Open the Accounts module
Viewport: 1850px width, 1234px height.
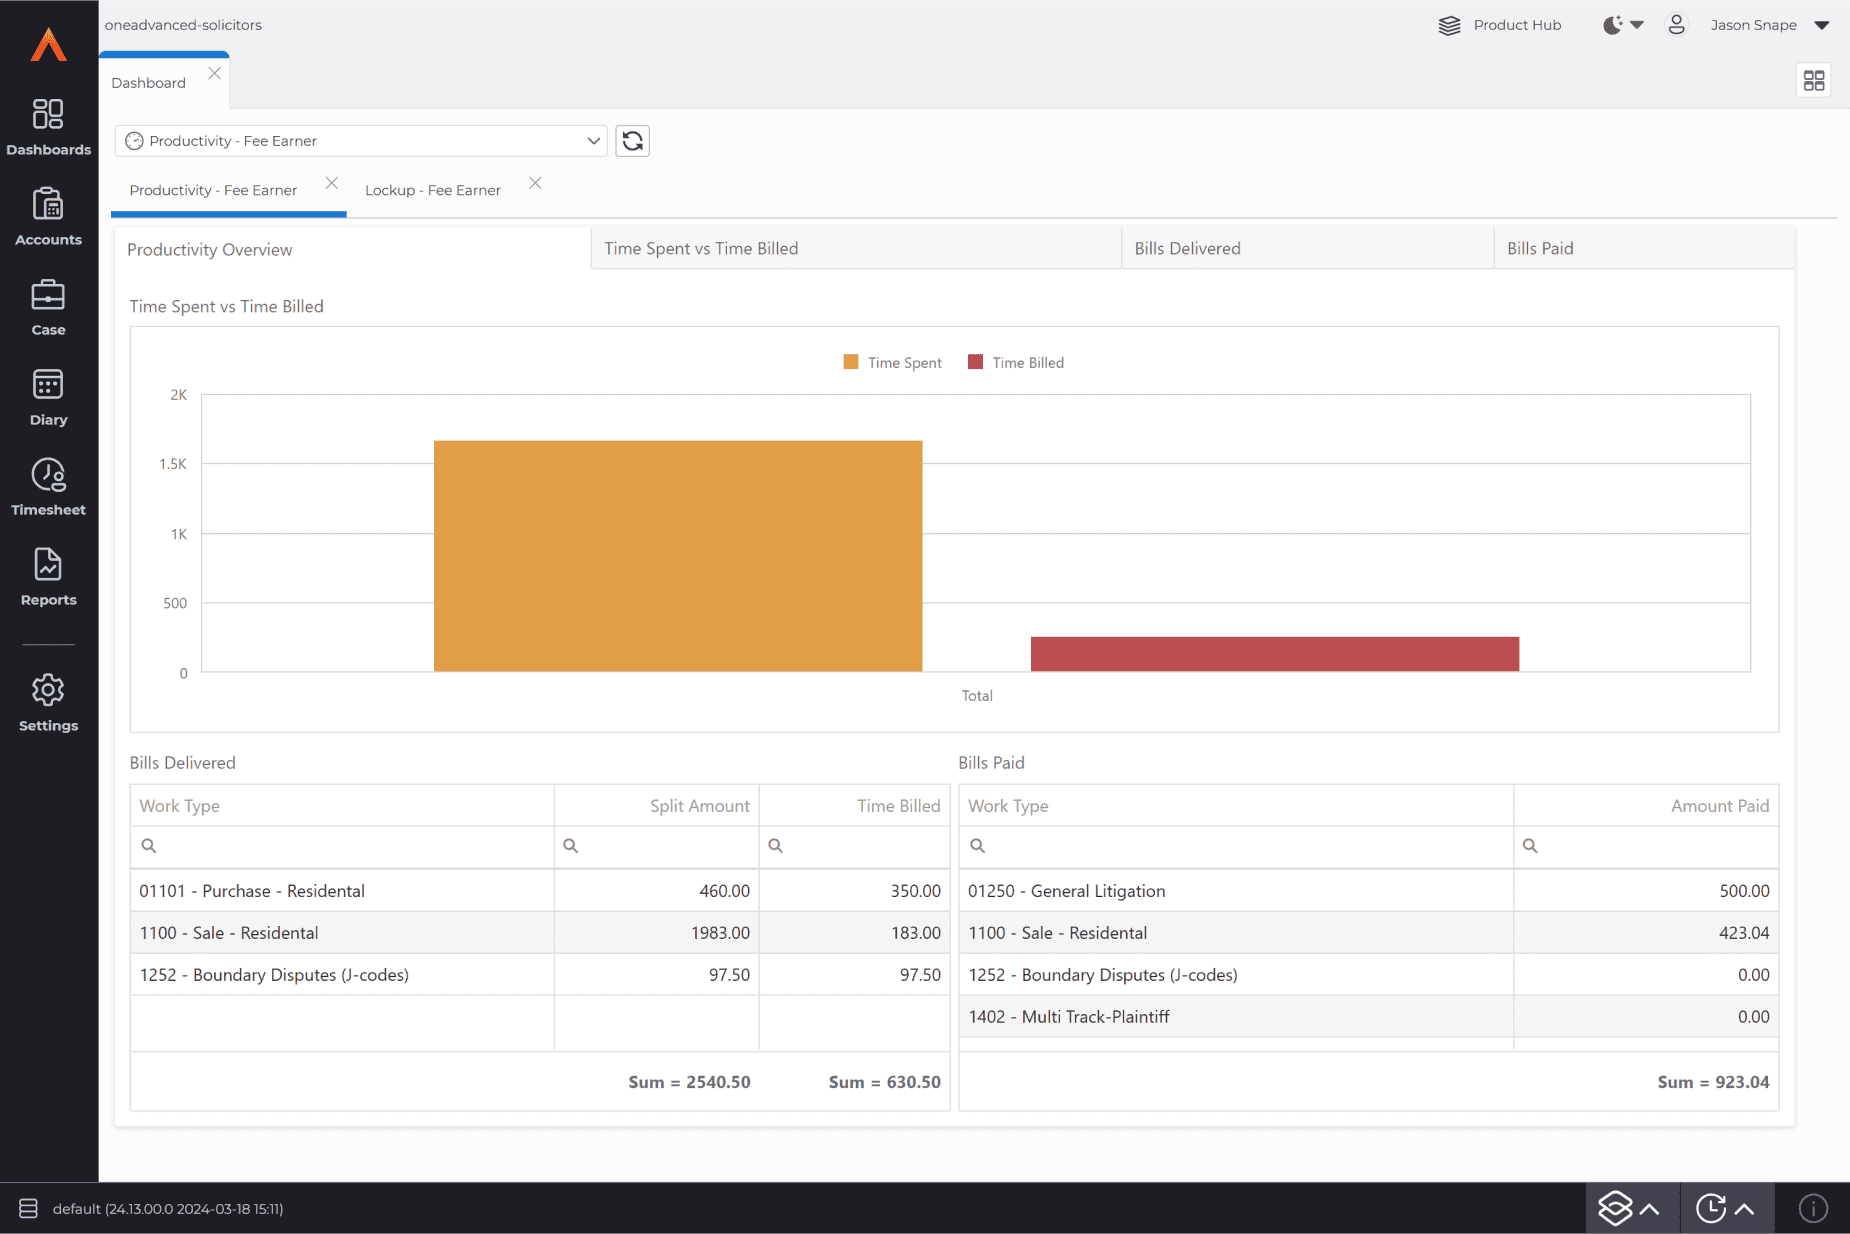(48, 217)
